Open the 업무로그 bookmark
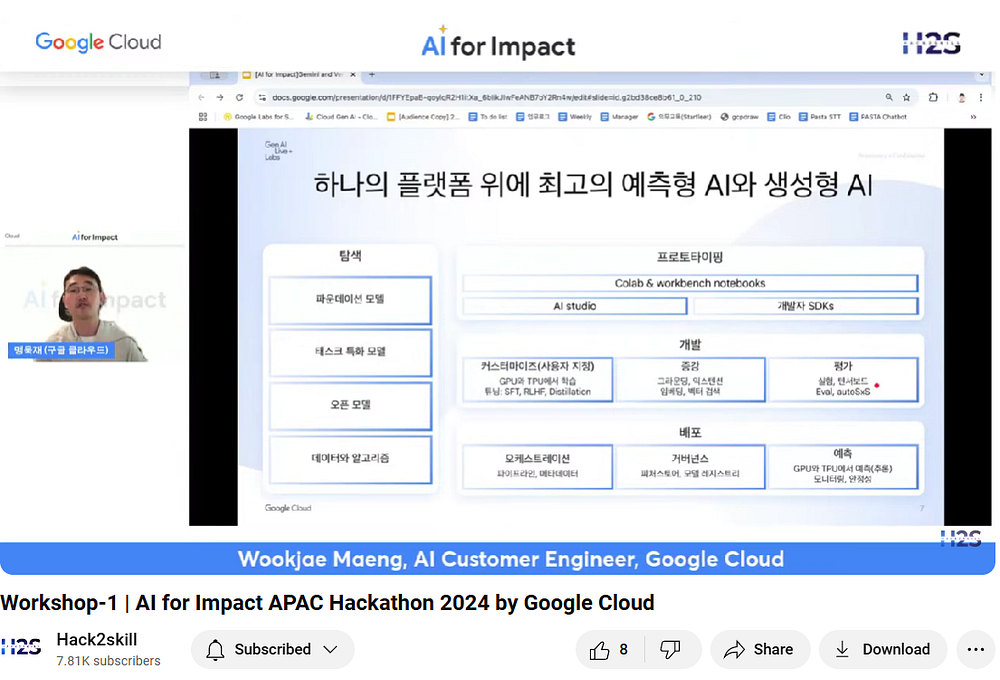The height and width of the screenshot is (680, 1000). tap(533, 117)
